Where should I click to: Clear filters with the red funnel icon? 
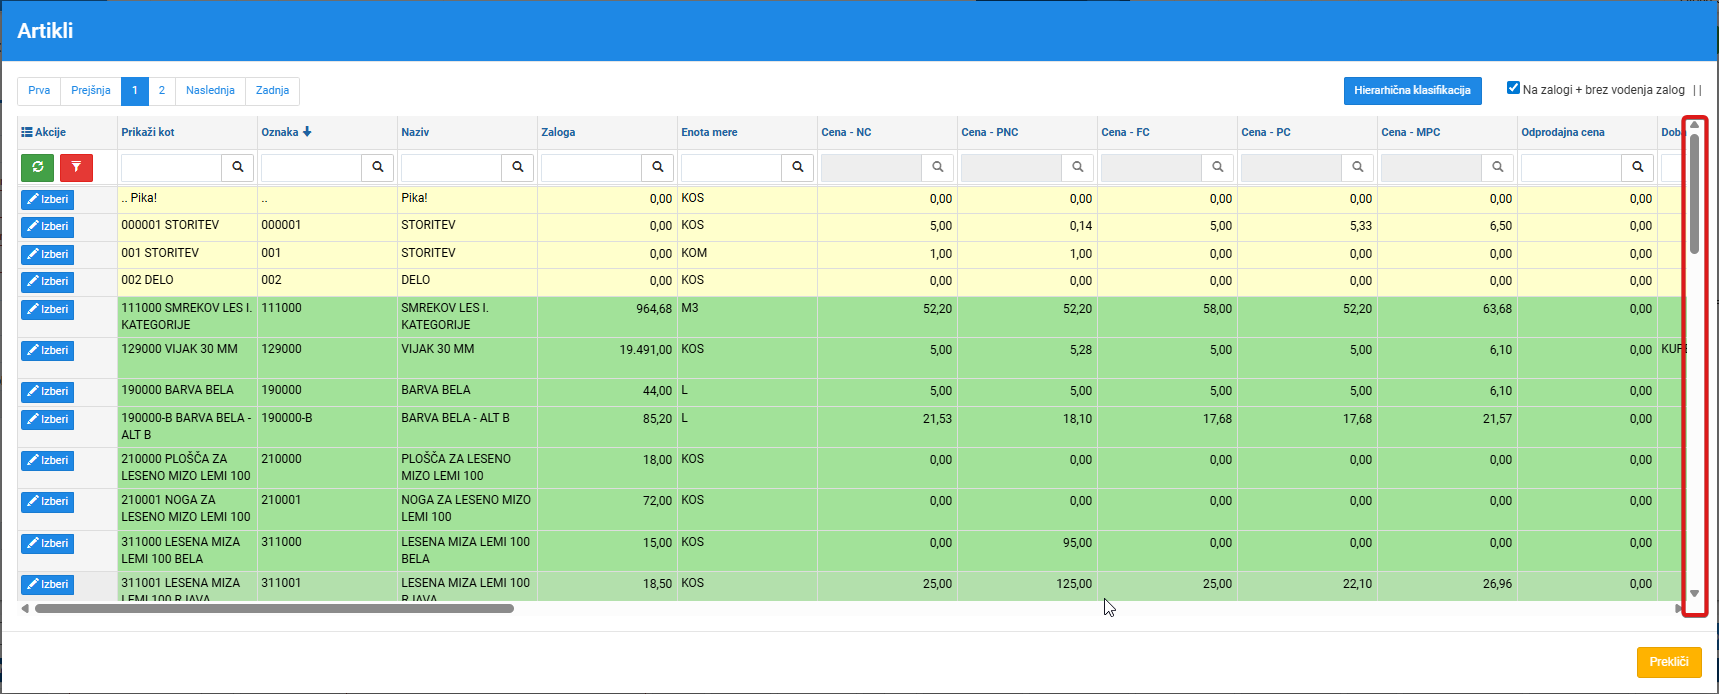pyautogui.click(x=76, y=167)
